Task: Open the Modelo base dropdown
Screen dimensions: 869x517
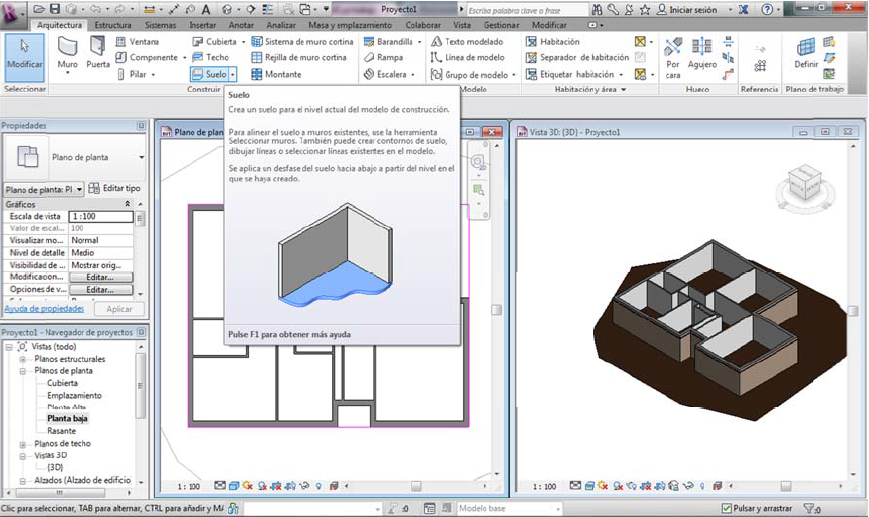Action: pyautogui.click(x=509, y=508)
